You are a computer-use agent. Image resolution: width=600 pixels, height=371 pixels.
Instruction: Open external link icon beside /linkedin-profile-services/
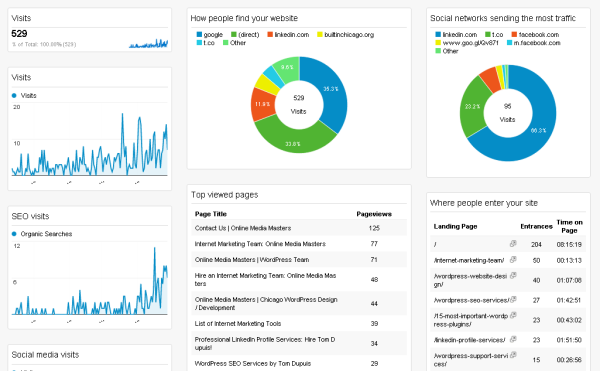tap(513, 339)
